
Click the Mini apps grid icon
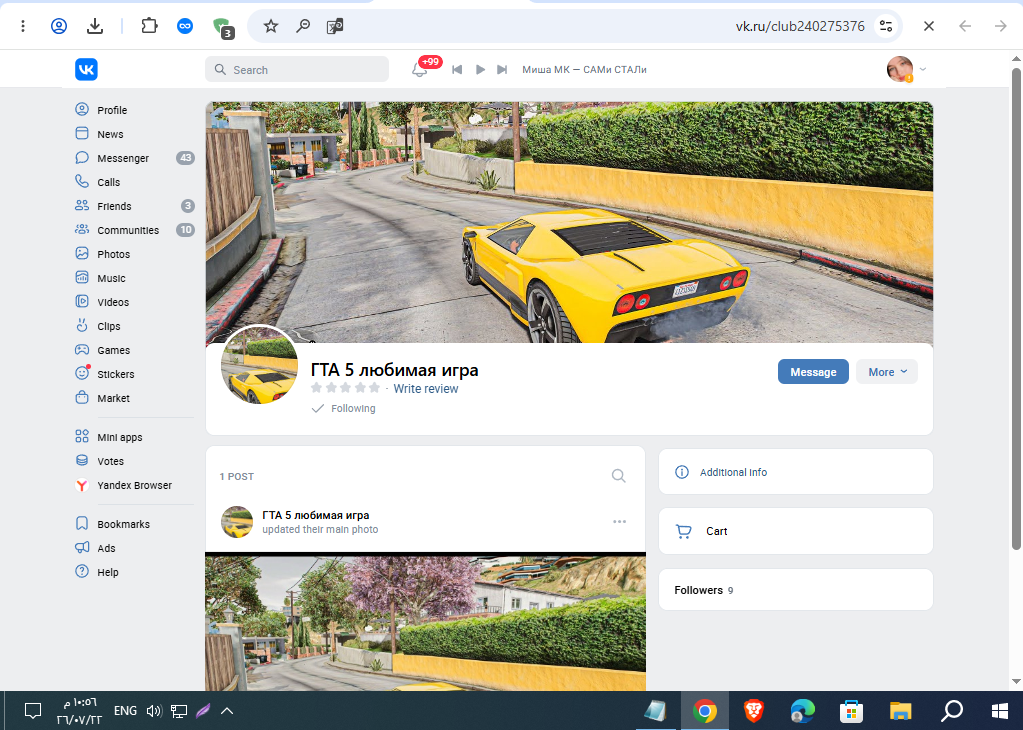coord(82,436)
